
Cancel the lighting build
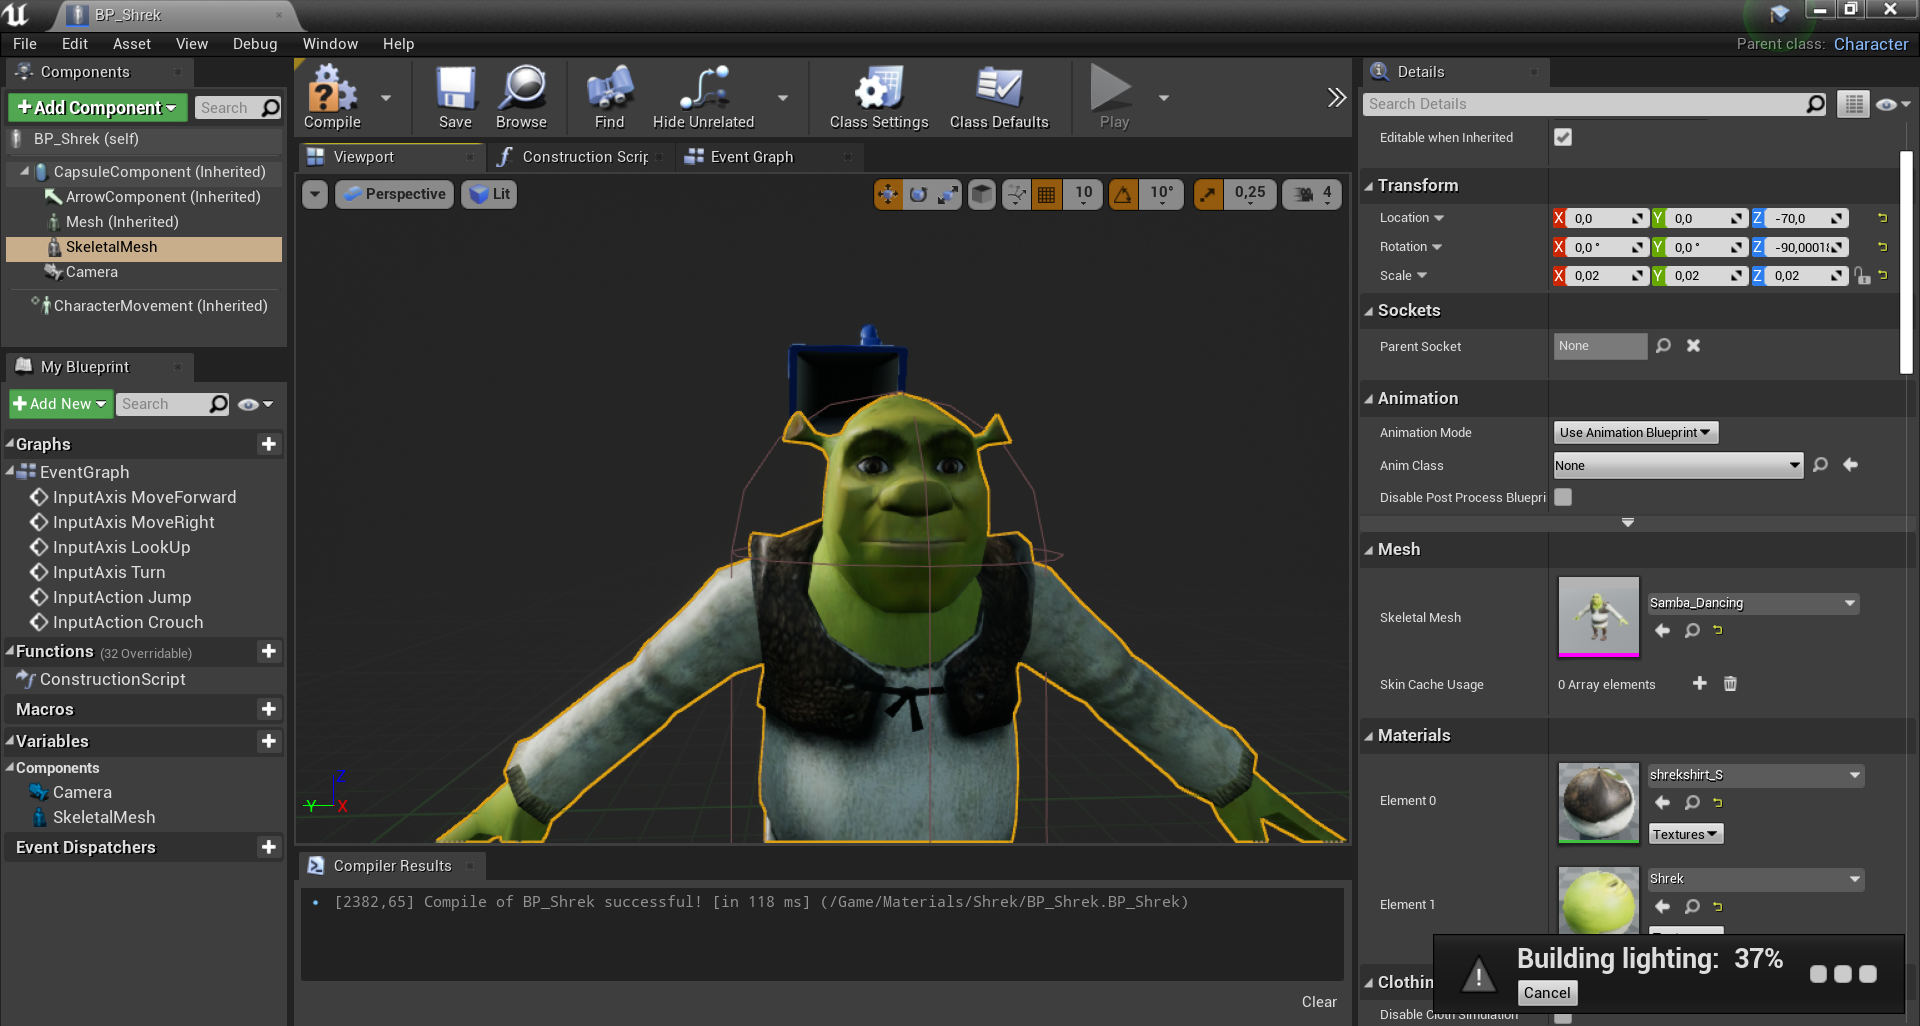(x=1547, y=993)
